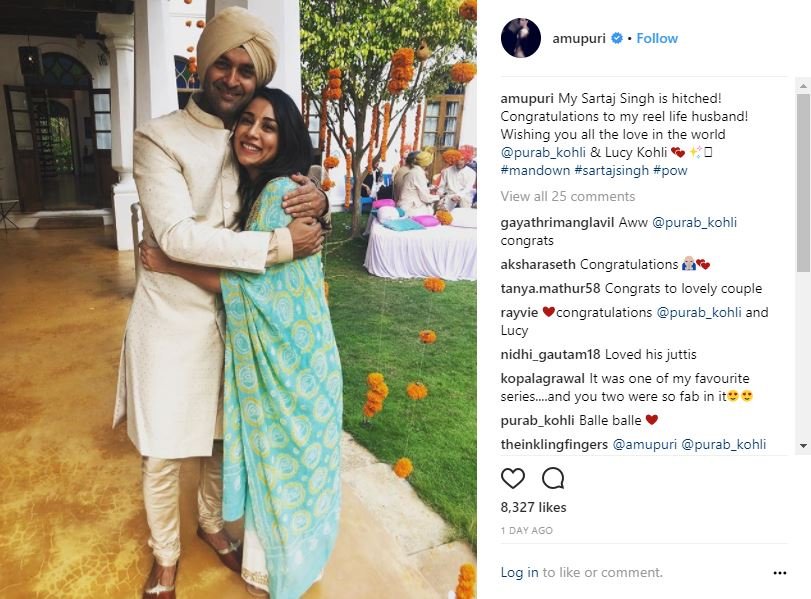Open the three-dot more options menu
Image resolution: width=811 pixels, height=599 pixels.
click(779, 573)
